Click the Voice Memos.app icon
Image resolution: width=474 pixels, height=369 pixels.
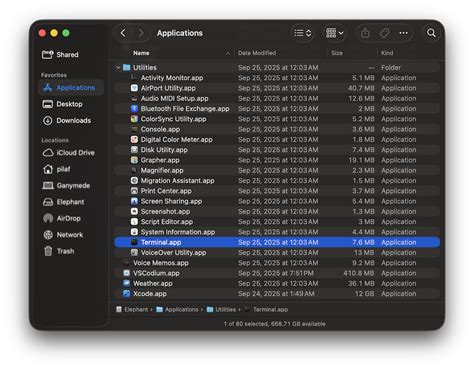click(126, 263)
